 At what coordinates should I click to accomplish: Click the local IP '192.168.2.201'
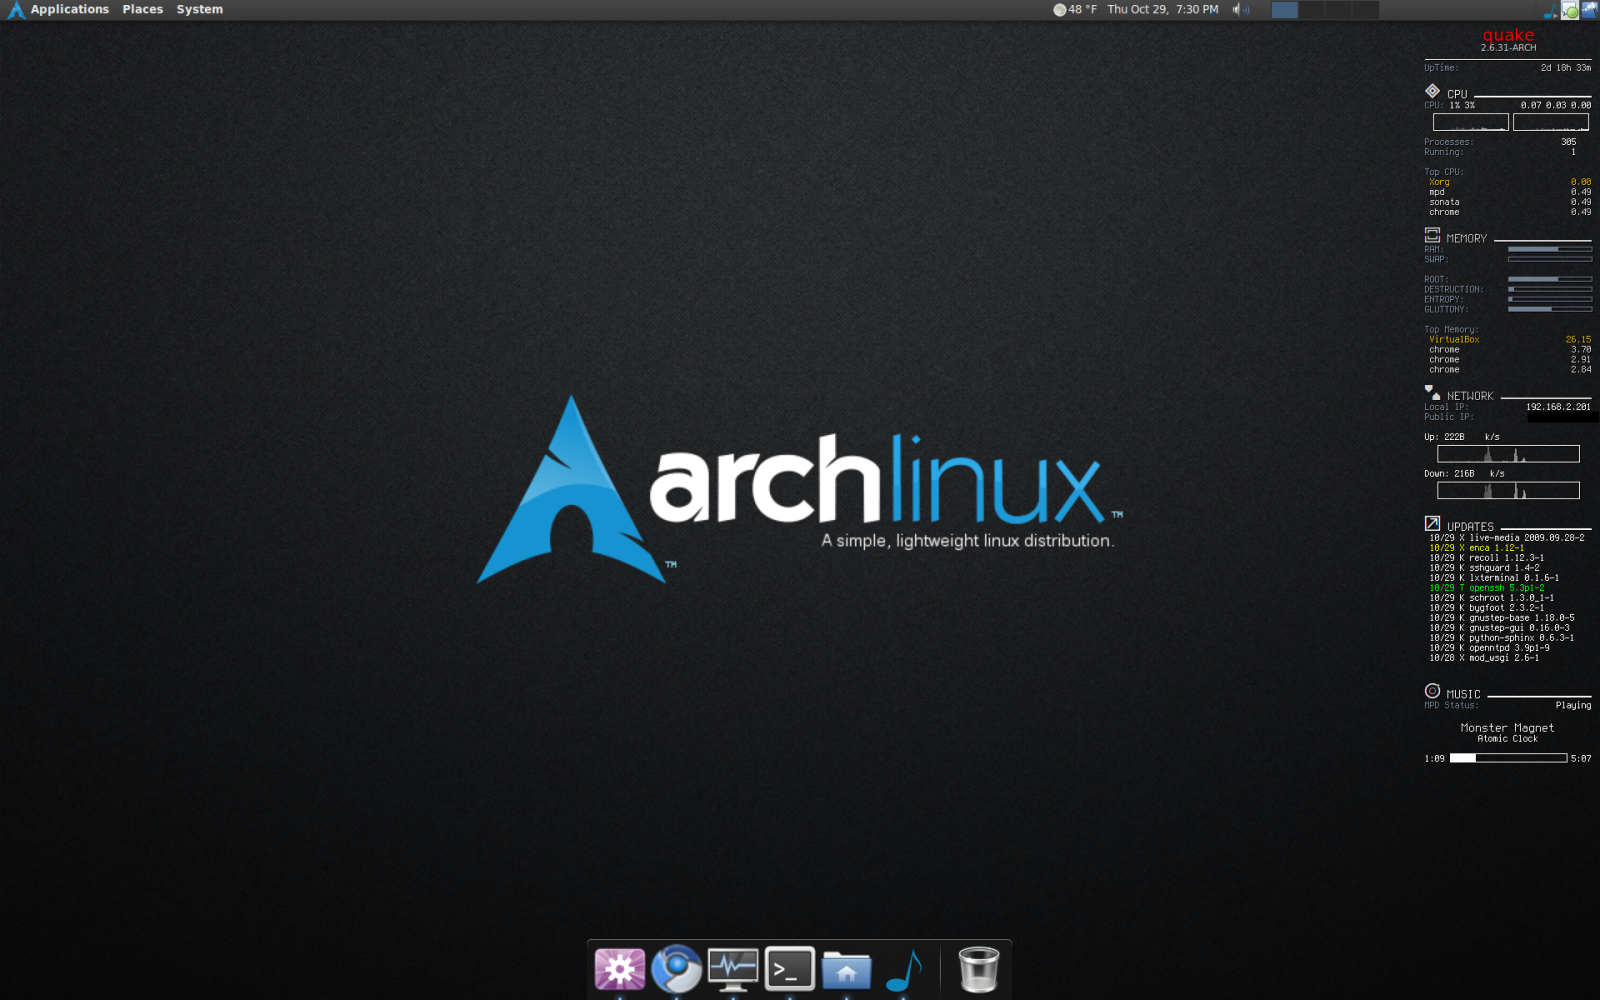coord(1558,407)
